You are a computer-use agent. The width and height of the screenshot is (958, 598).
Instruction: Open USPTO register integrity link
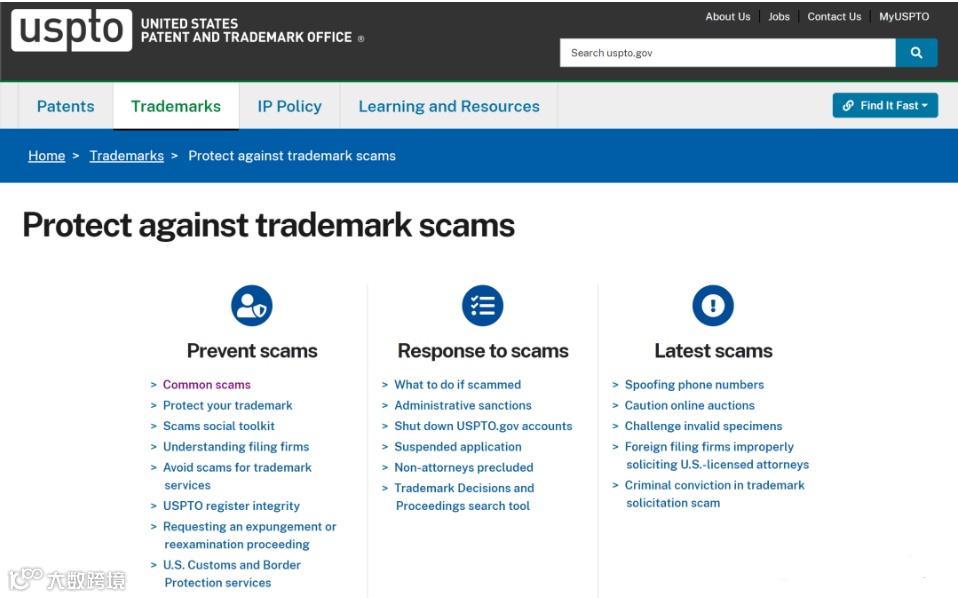tap(231, 506)
